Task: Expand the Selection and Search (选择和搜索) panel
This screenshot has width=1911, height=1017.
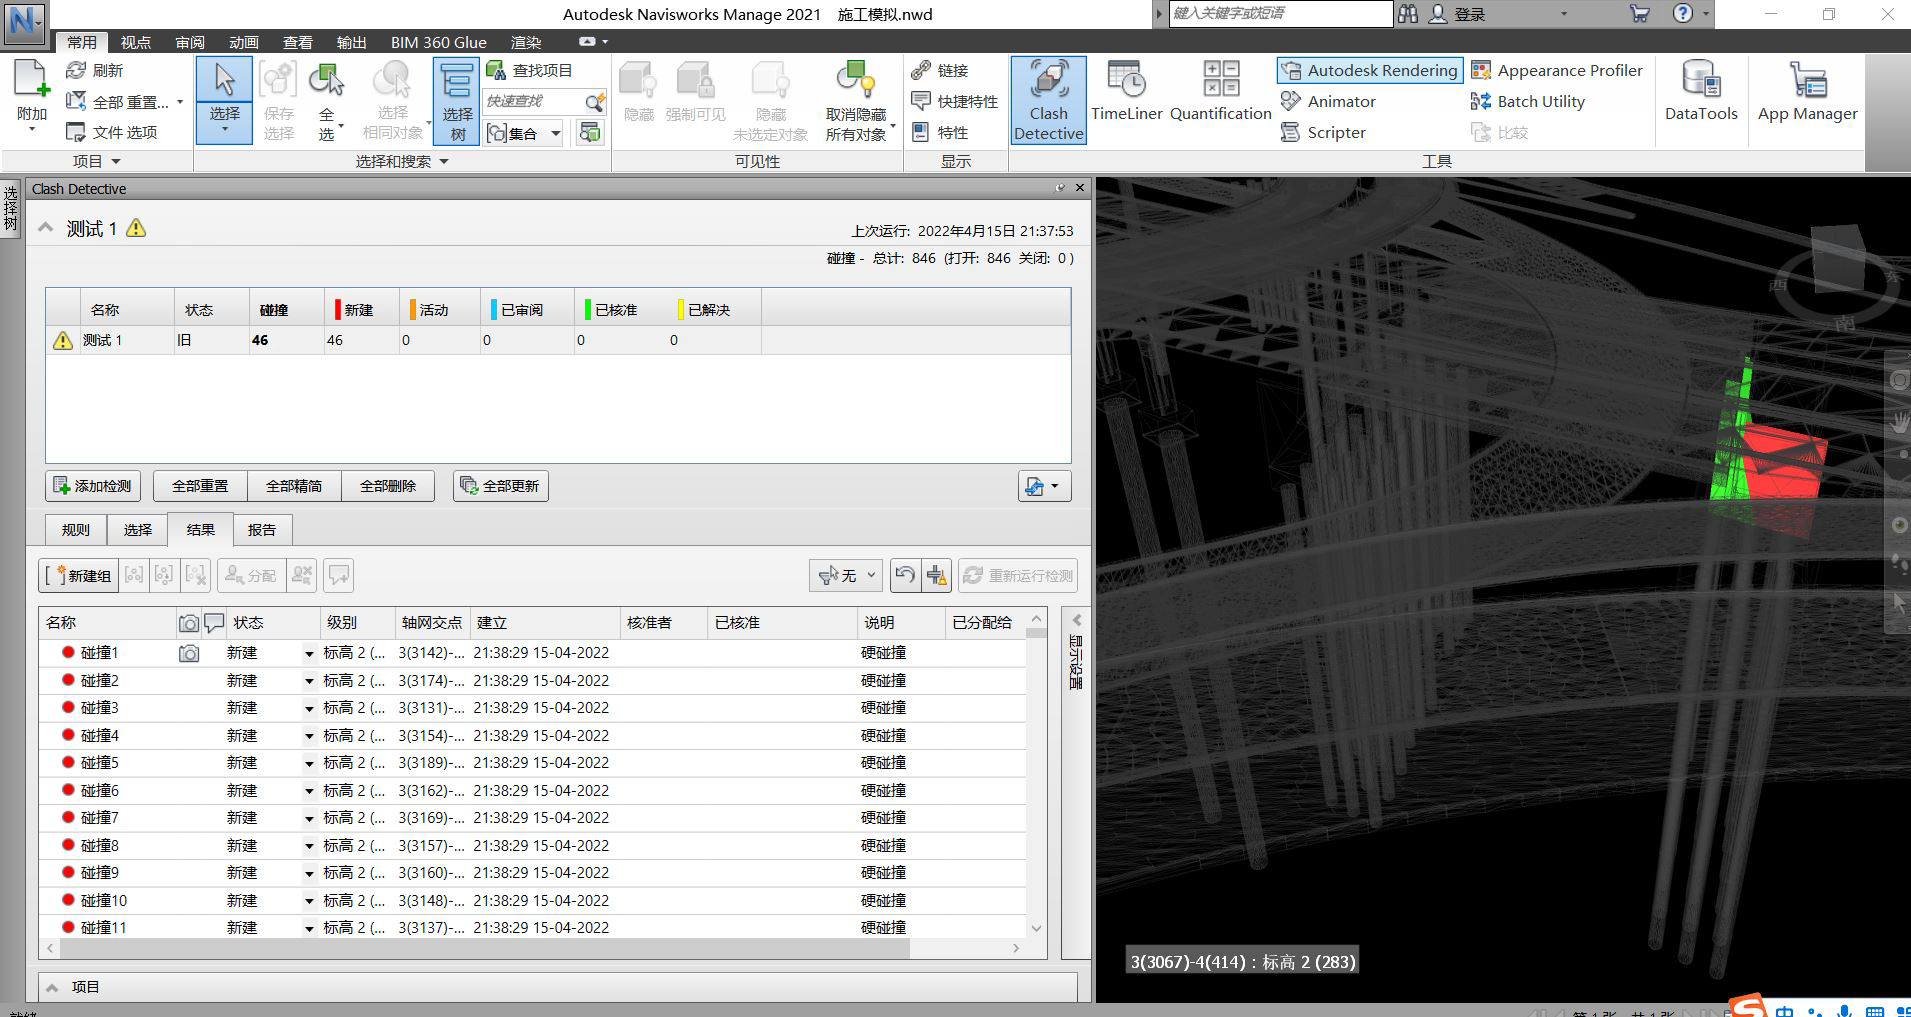Action: click(x=402, y=161)
